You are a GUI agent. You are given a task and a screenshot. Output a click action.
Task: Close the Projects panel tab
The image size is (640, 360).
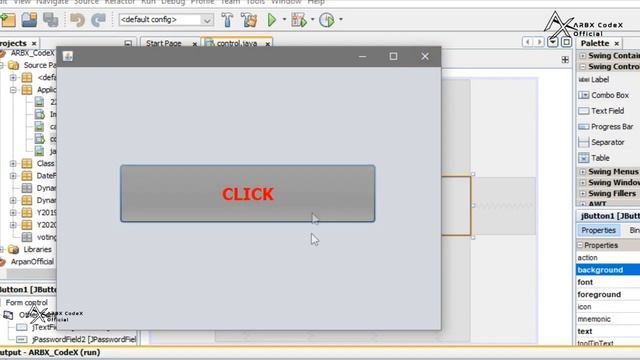click(x=34, y=43)
